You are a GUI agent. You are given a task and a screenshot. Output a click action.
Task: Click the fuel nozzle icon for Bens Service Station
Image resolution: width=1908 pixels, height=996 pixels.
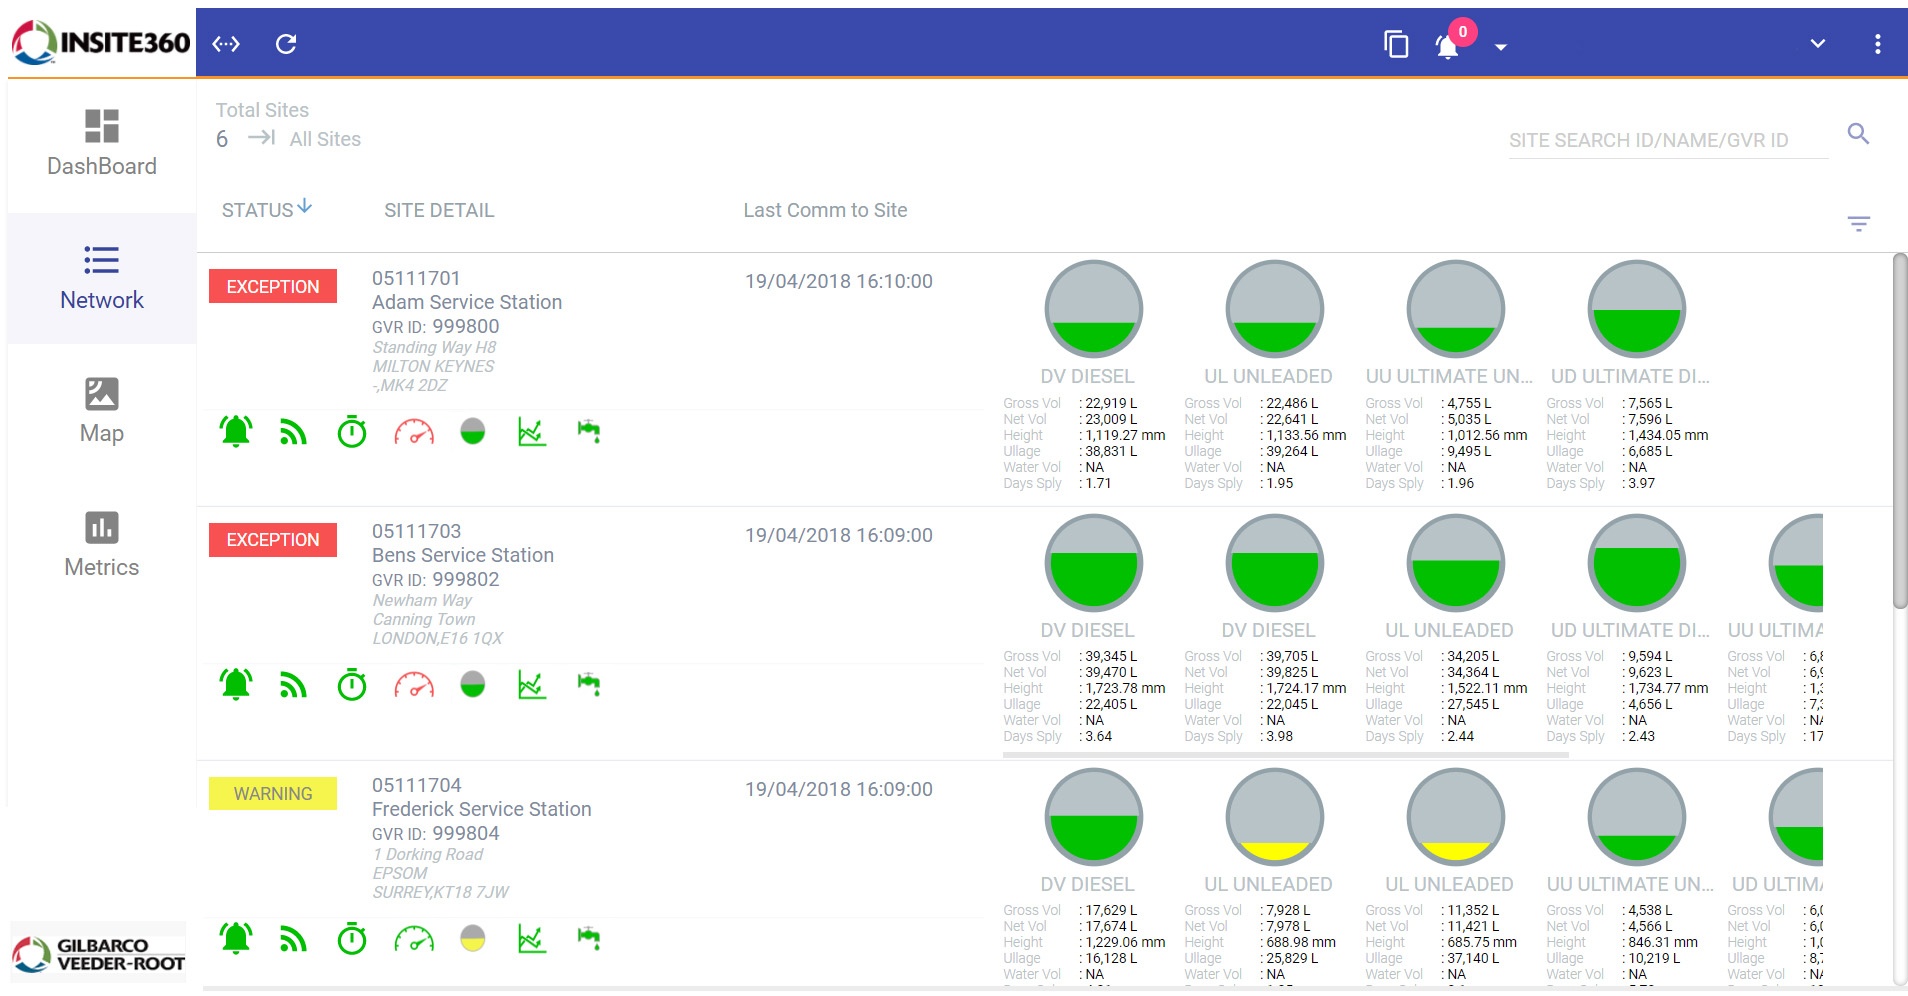click(x=589, y=684)
